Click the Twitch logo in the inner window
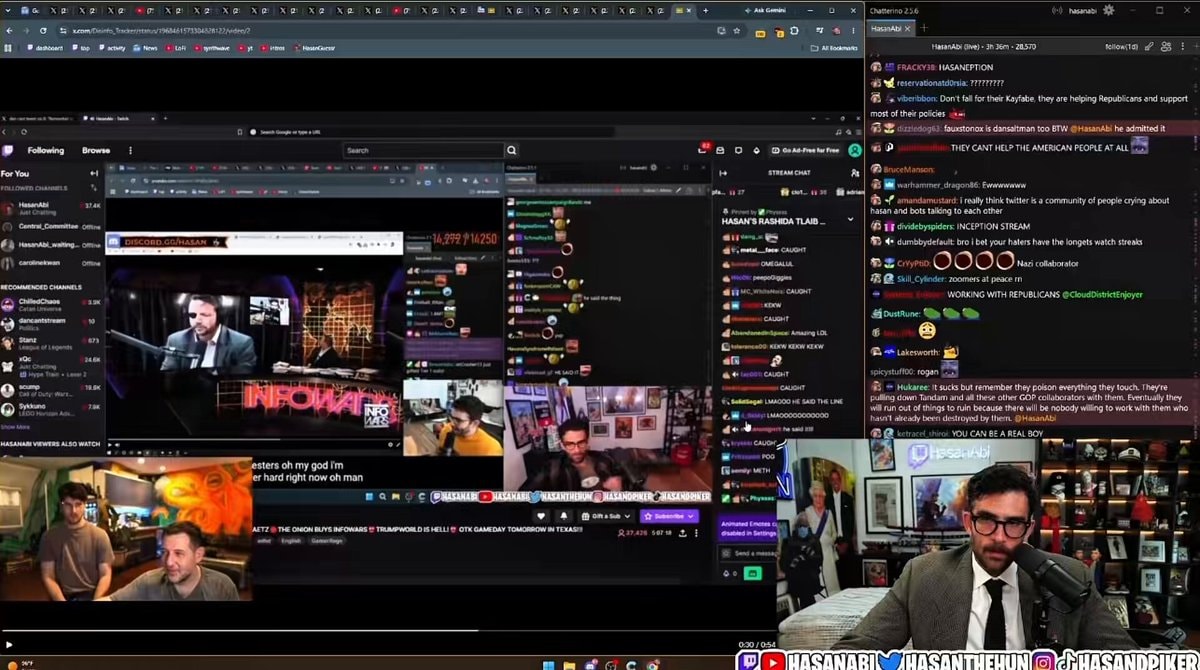The height and width of the screenshot is (670, 1200). pos(9,150)
